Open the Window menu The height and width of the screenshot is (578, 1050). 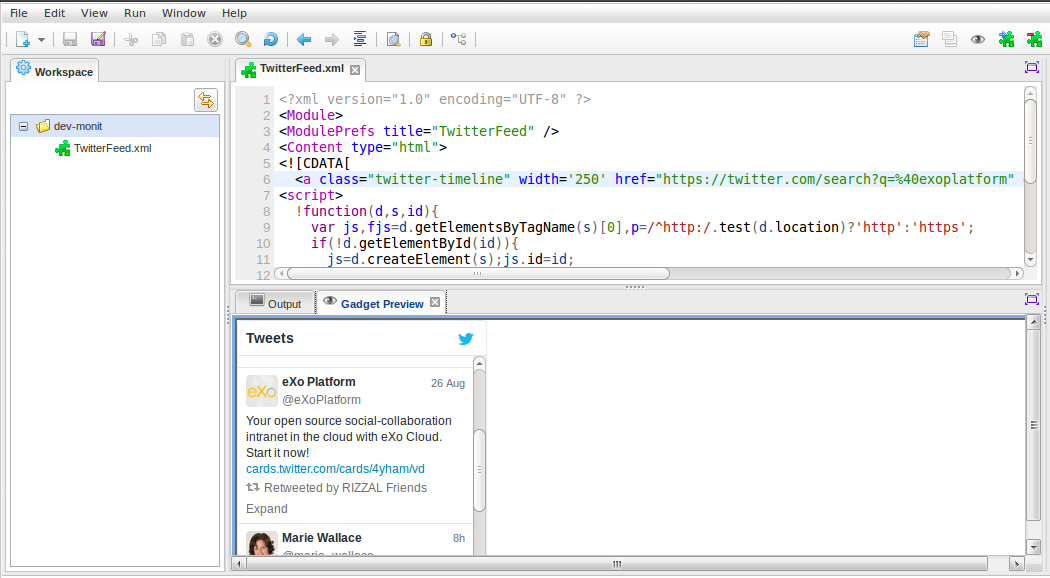coord(183,13)
